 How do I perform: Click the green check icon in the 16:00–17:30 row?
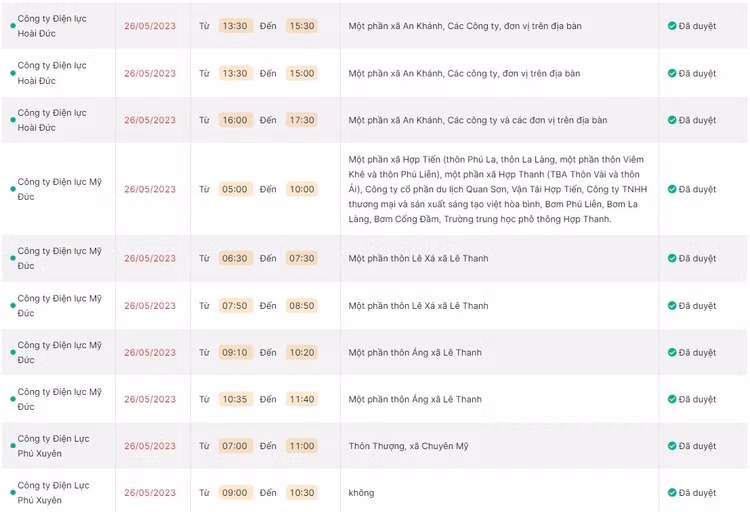point(672,120)
